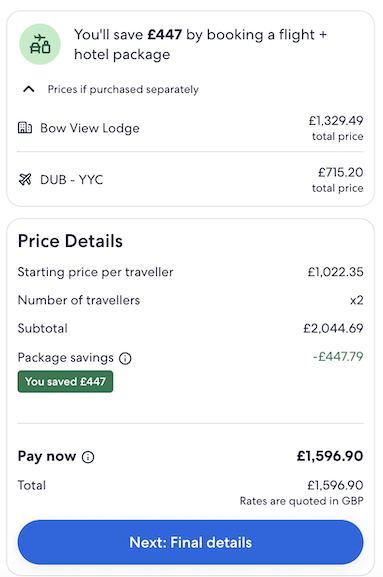Click the Price Details heading
383x577 pixels.
[70, 241]
